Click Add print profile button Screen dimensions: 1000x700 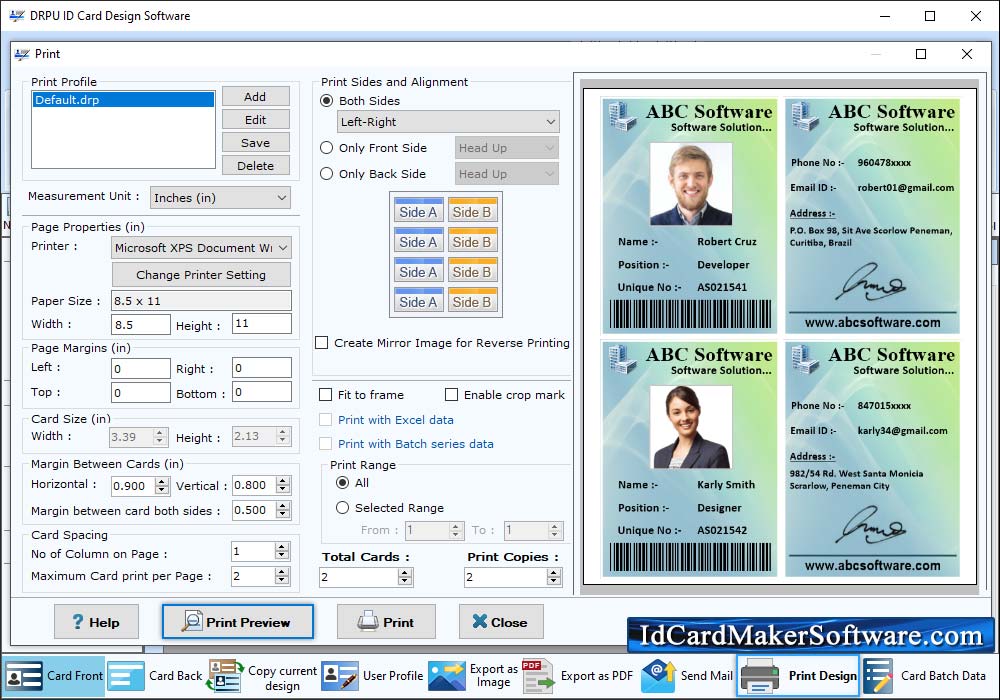click(256, 97)
